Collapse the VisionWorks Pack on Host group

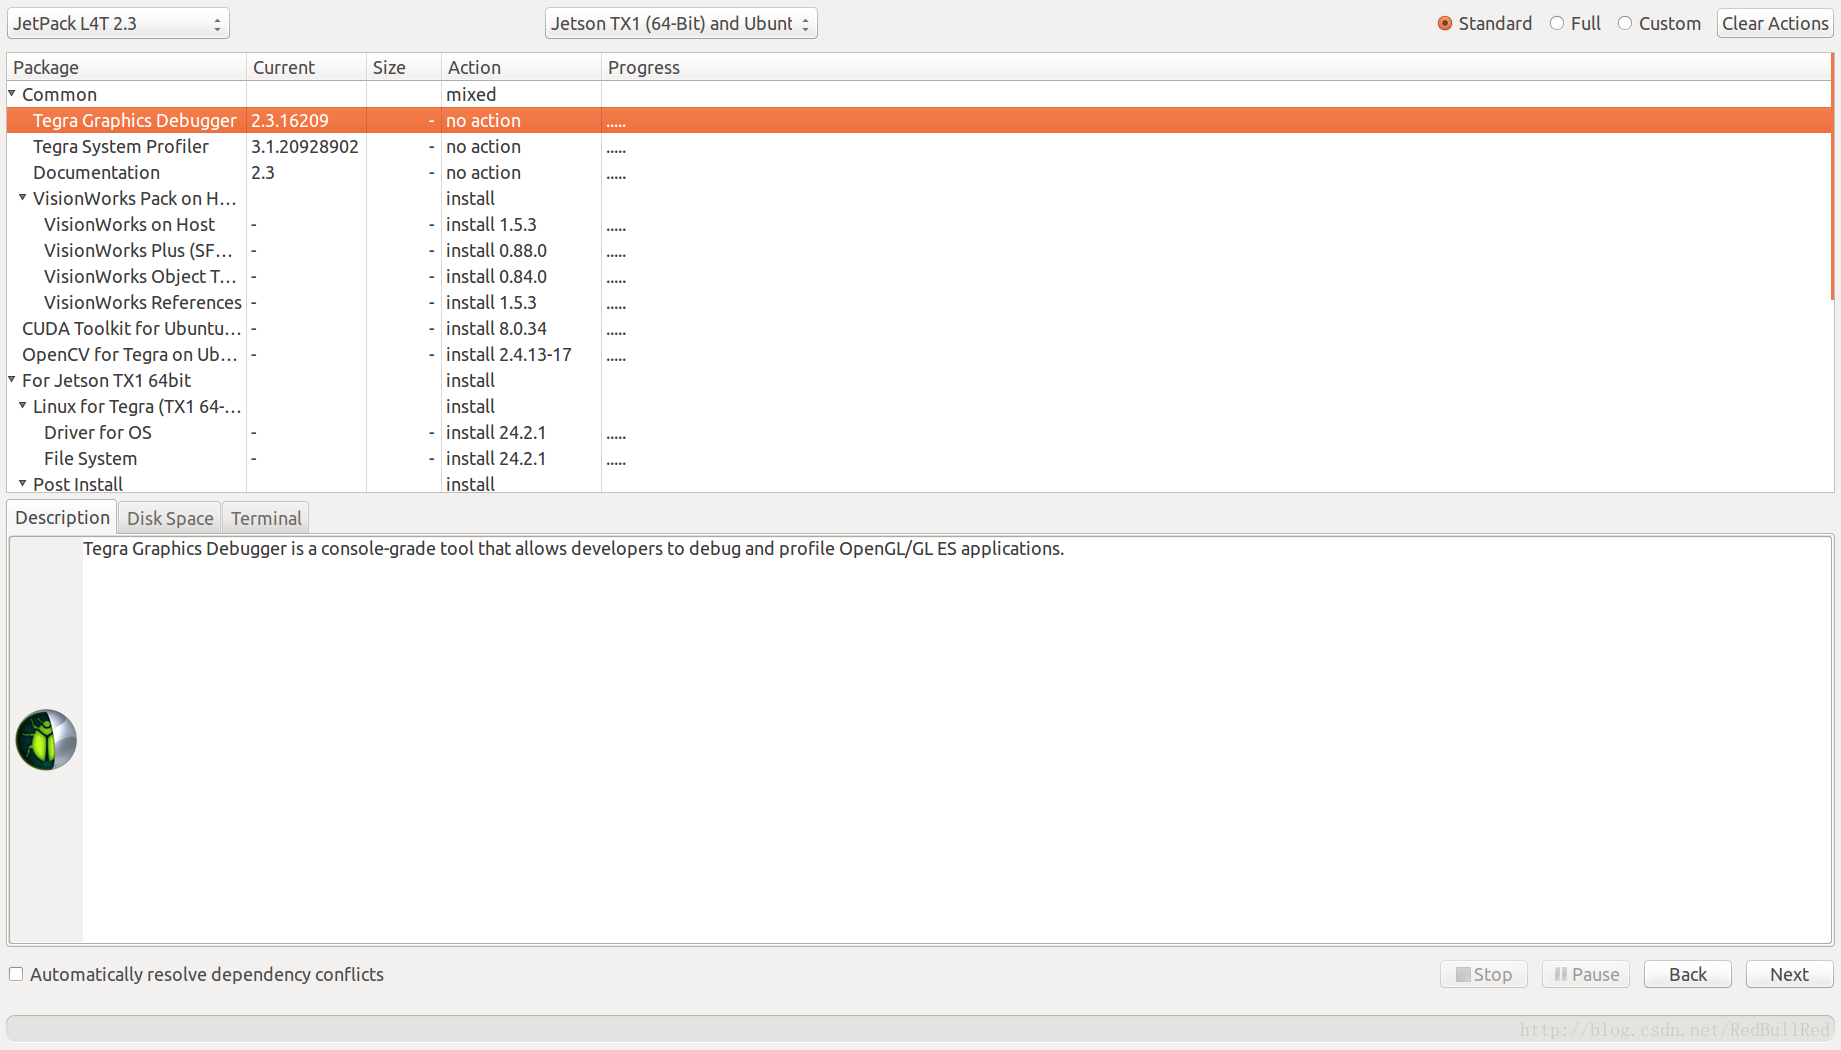pyautogui.click(x=22, y=197)
